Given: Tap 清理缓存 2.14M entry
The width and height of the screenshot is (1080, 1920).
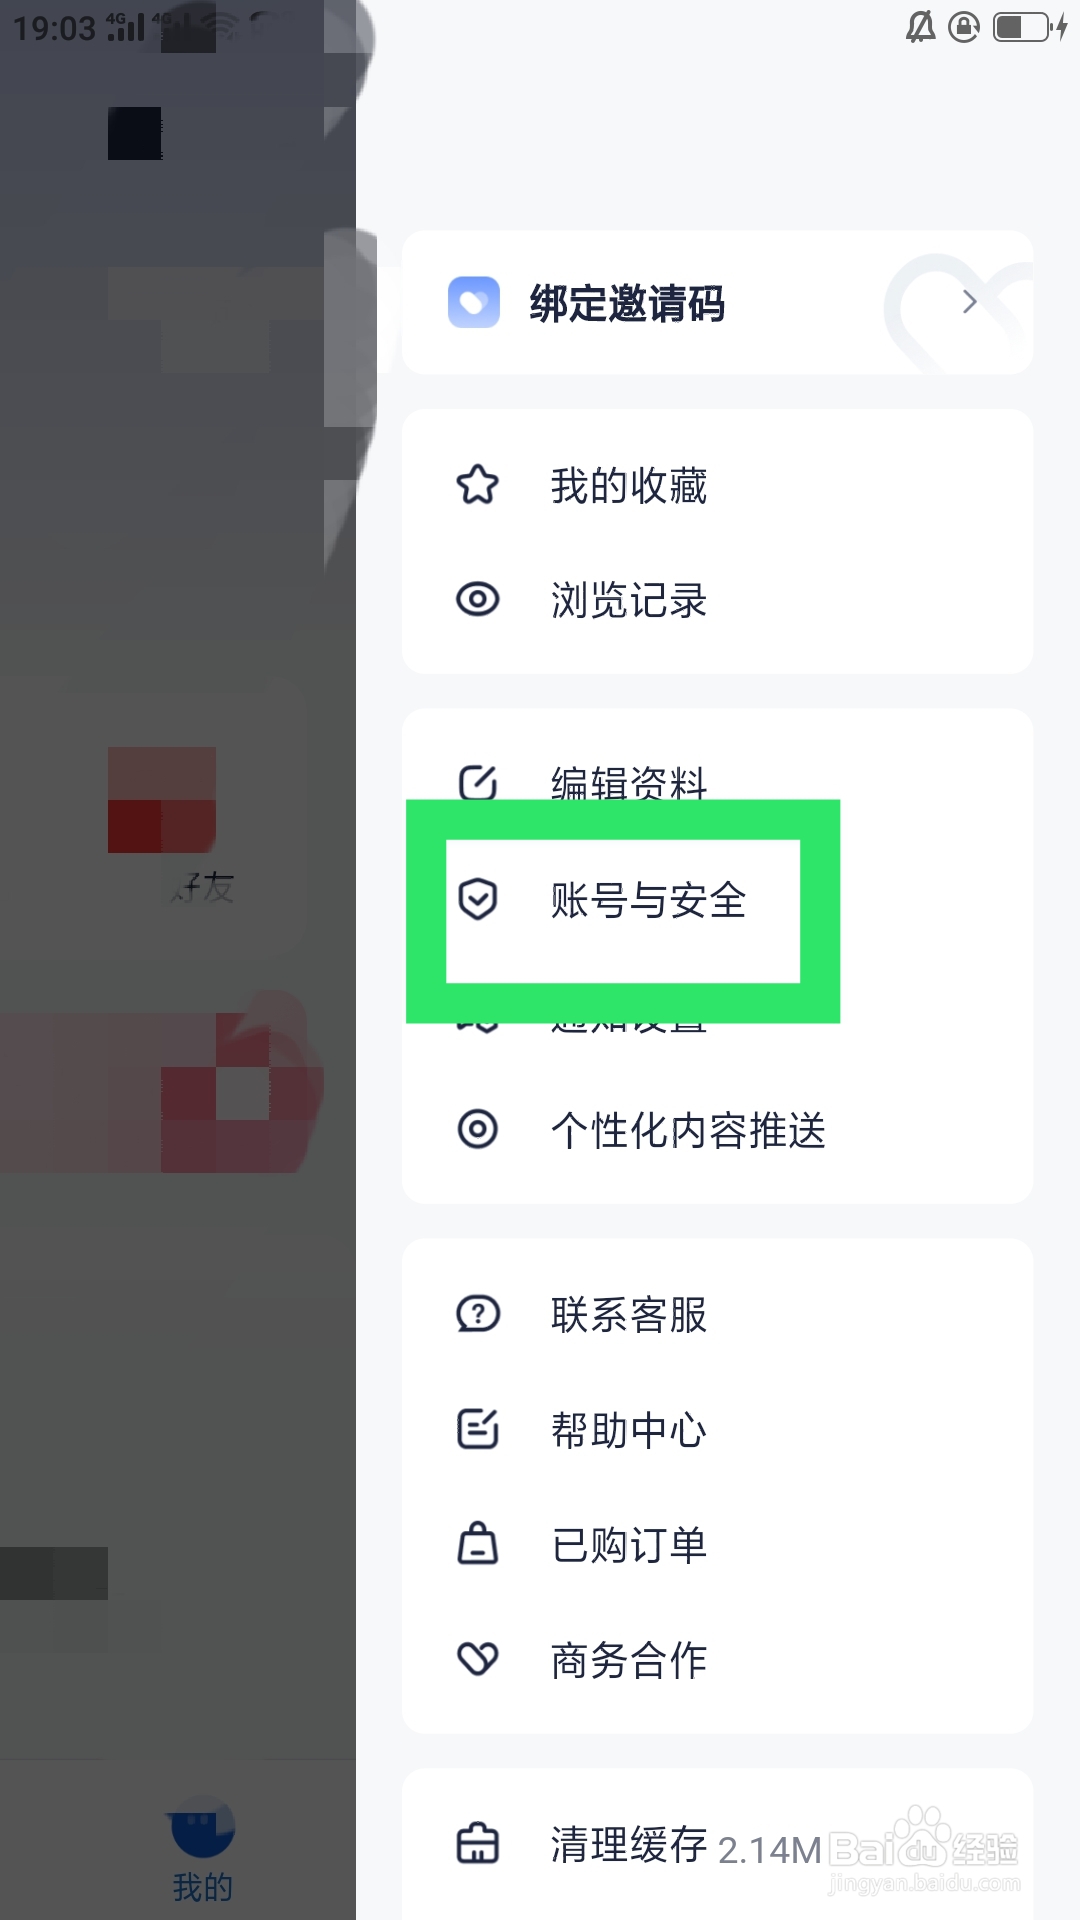Looking at the screenshot, I should click(x=717, y=1844).
